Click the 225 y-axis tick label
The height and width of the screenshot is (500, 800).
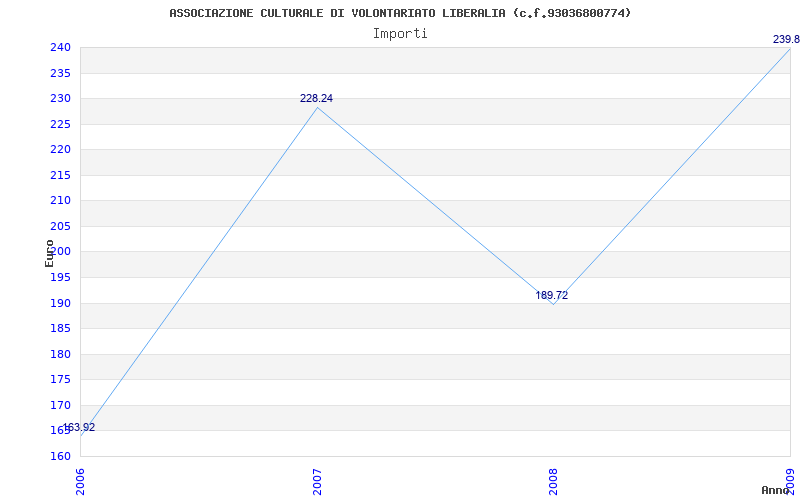pos(60,124)
